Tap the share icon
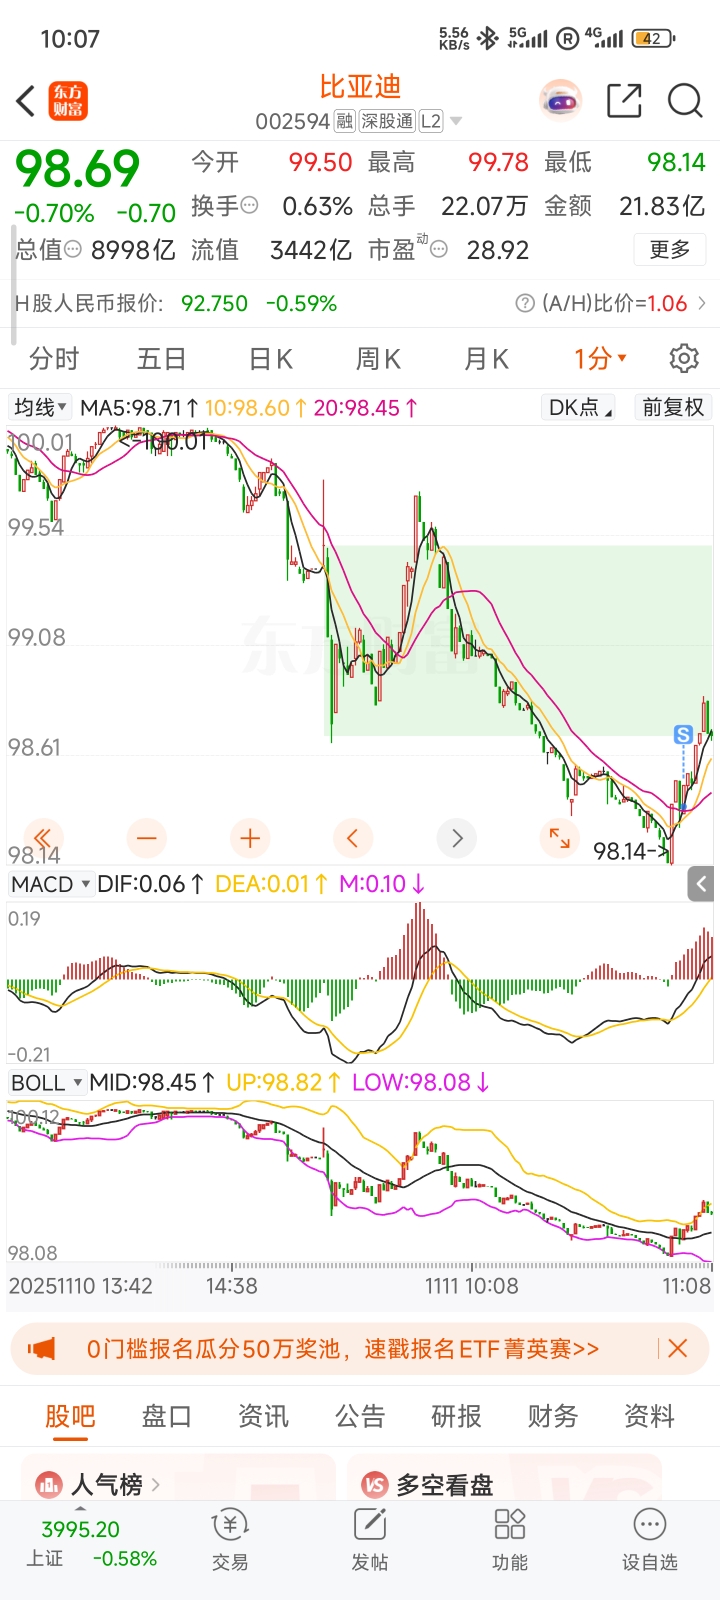The width and height of the screenshot is (720, 1600). 624,101
